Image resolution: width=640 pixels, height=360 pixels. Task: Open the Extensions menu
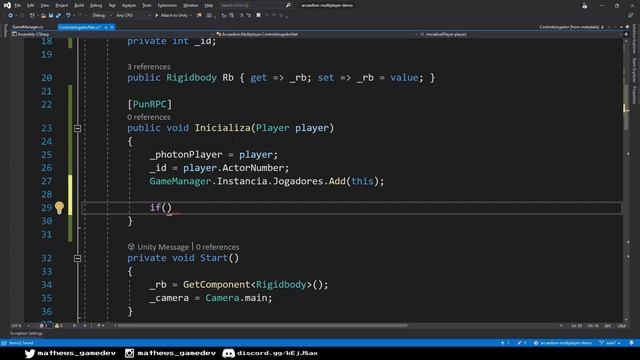pyautogui.click(x=167, y=5)
